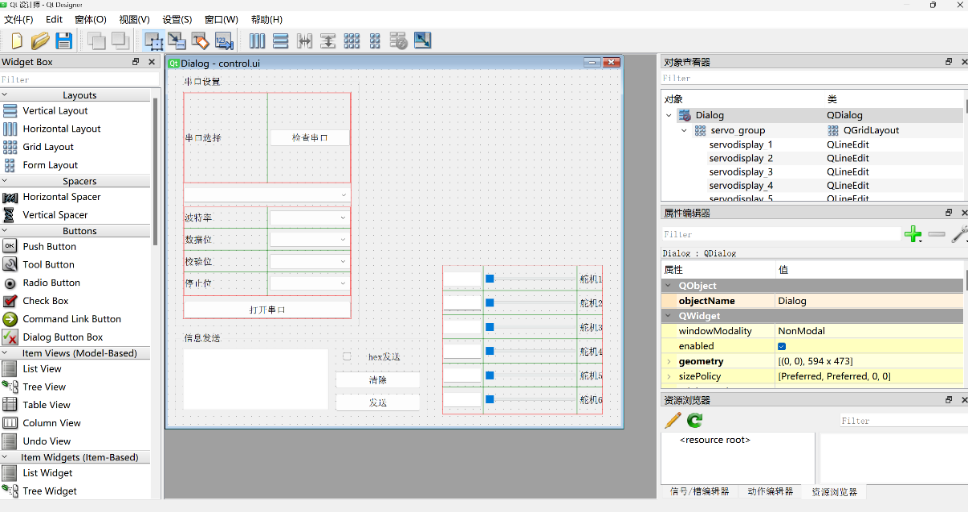
Task: Open the Edit menu
Action: 54,20
